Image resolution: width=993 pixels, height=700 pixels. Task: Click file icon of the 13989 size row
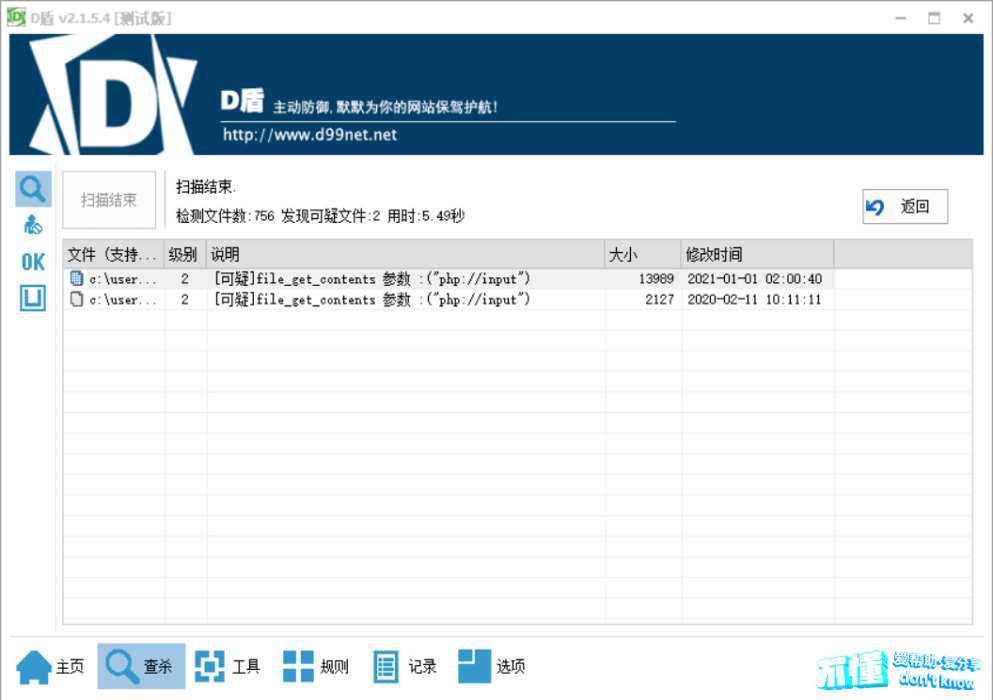77,278
